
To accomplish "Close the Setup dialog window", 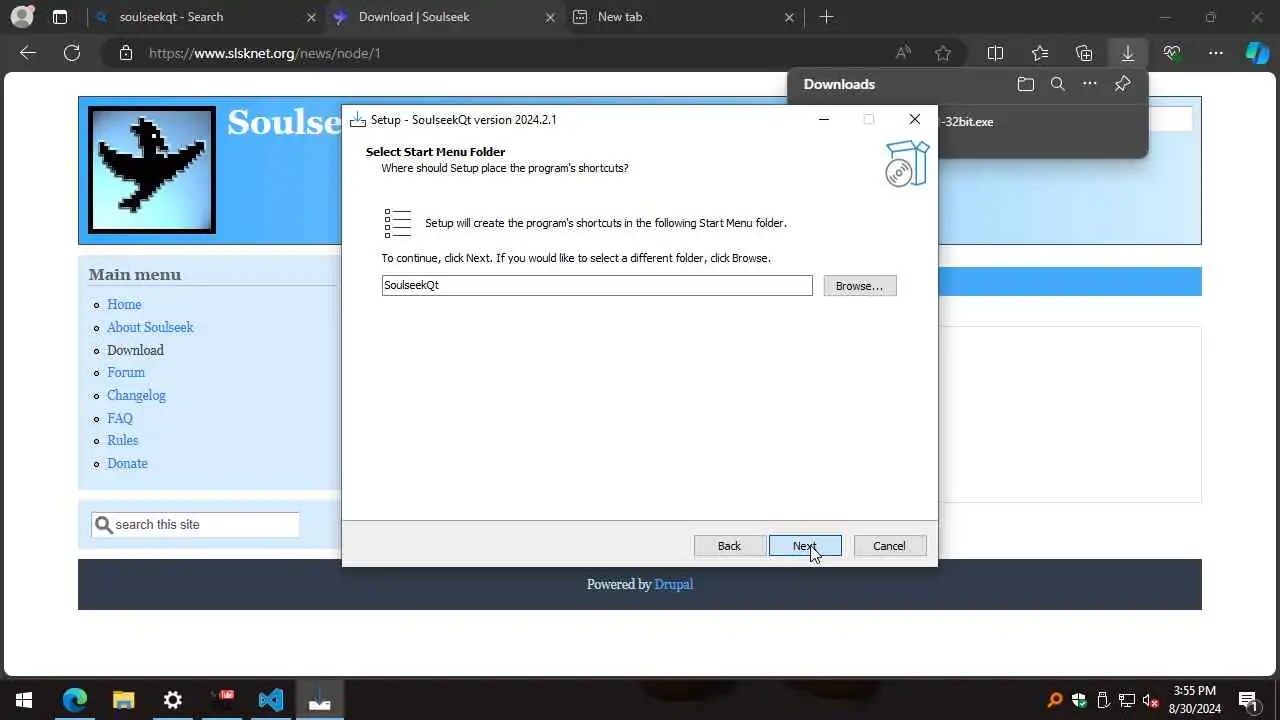I will [x=914, y=119].
